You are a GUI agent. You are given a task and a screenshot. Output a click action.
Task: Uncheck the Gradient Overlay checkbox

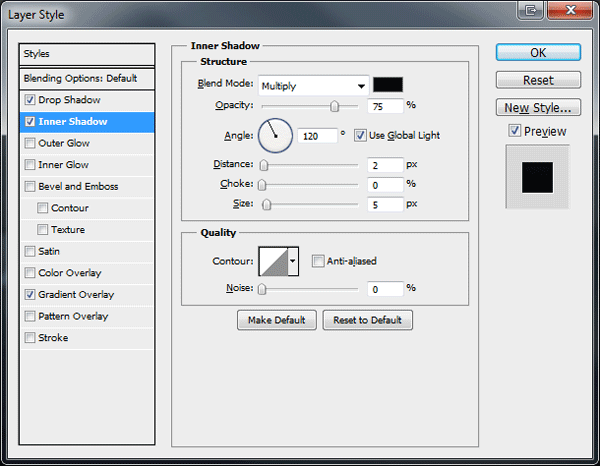[30, 295]
